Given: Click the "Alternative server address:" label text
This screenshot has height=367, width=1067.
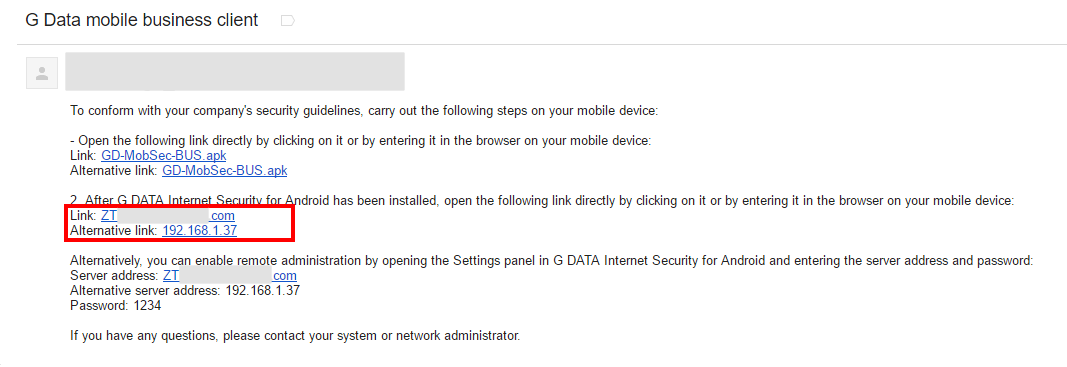Looking at the screenshot, I should click(146, 291).
